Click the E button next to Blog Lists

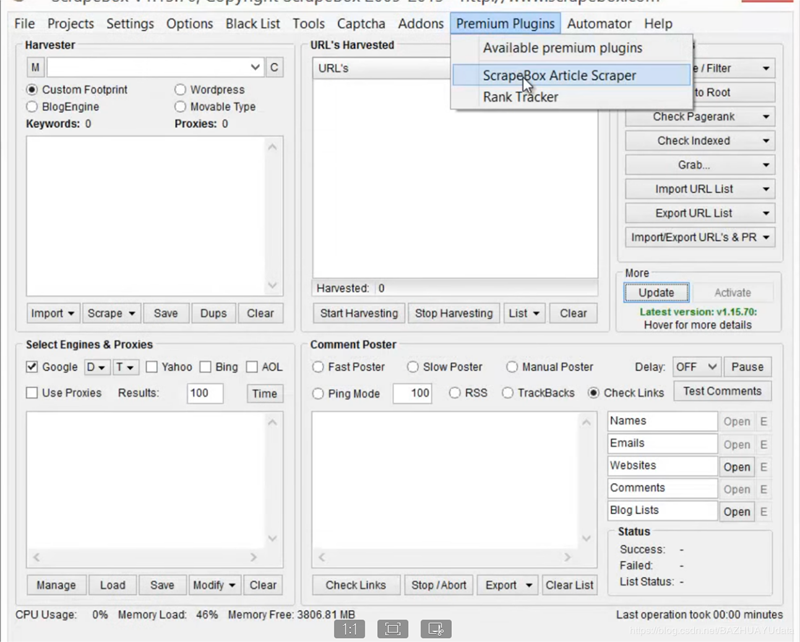click(764, 511)
